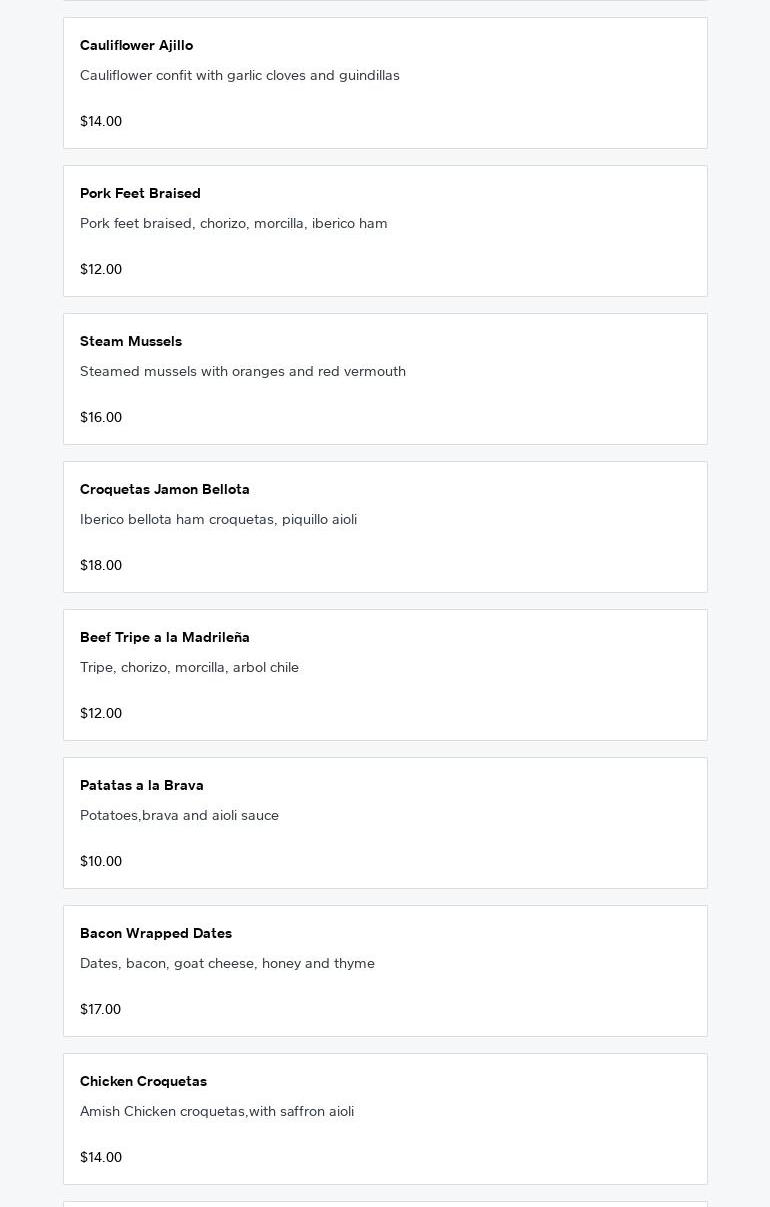
Task: Click the $12.00 price under Beef Tripe
Action: point(101,713)
